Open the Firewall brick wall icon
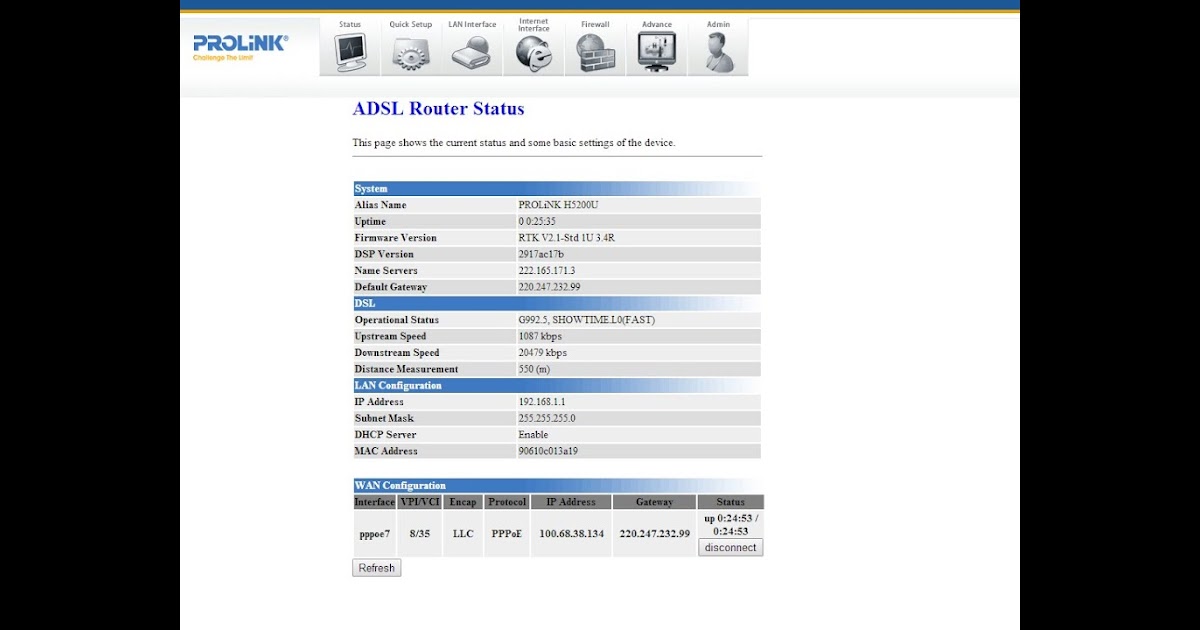The height and width of the screenshot is (630, 1200). coord(595,53)
